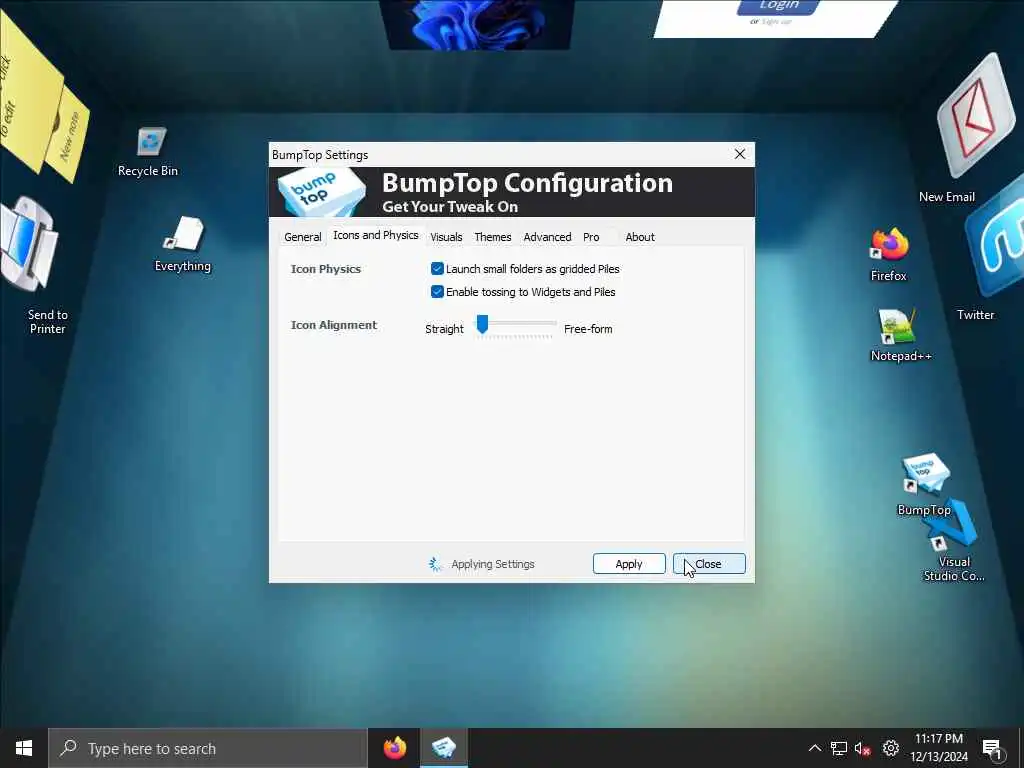Viewport: 1024px width, 768px height.
Task: Open the notification center icon
Action: 992,749
